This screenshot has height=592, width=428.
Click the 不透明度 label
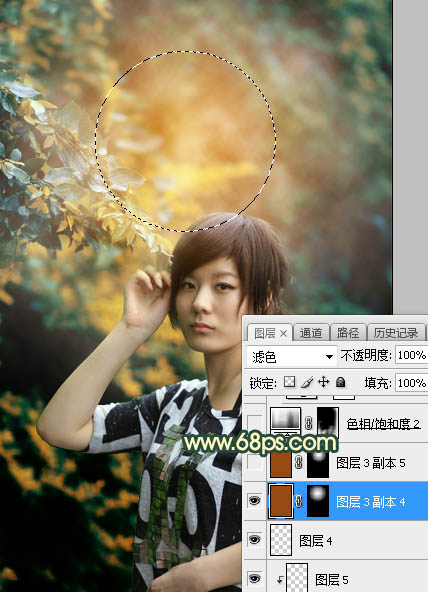click(x=365, y=355)
